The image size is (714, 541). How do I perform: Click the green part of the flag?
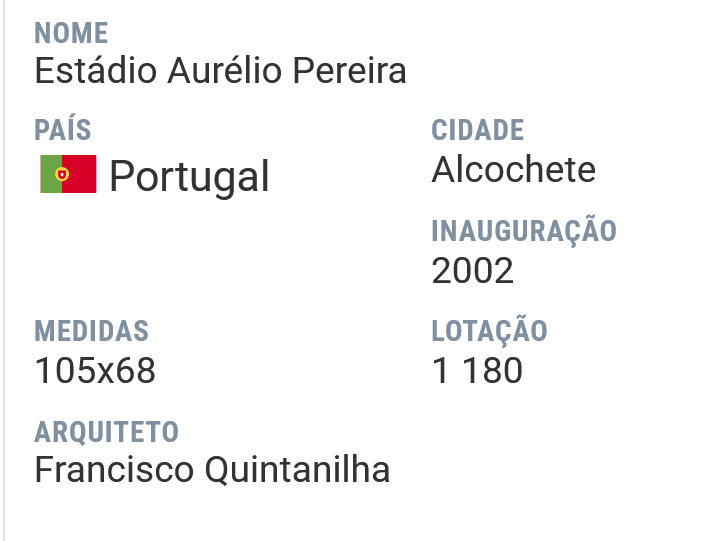(x=48, y=174)
